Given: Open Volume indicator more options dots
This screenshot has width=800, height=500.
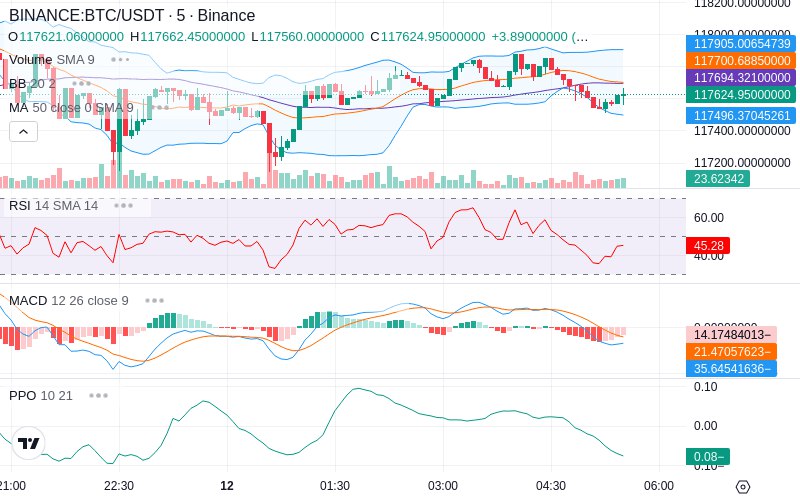Looking at the screenshot, I should [x=120, y=60].
